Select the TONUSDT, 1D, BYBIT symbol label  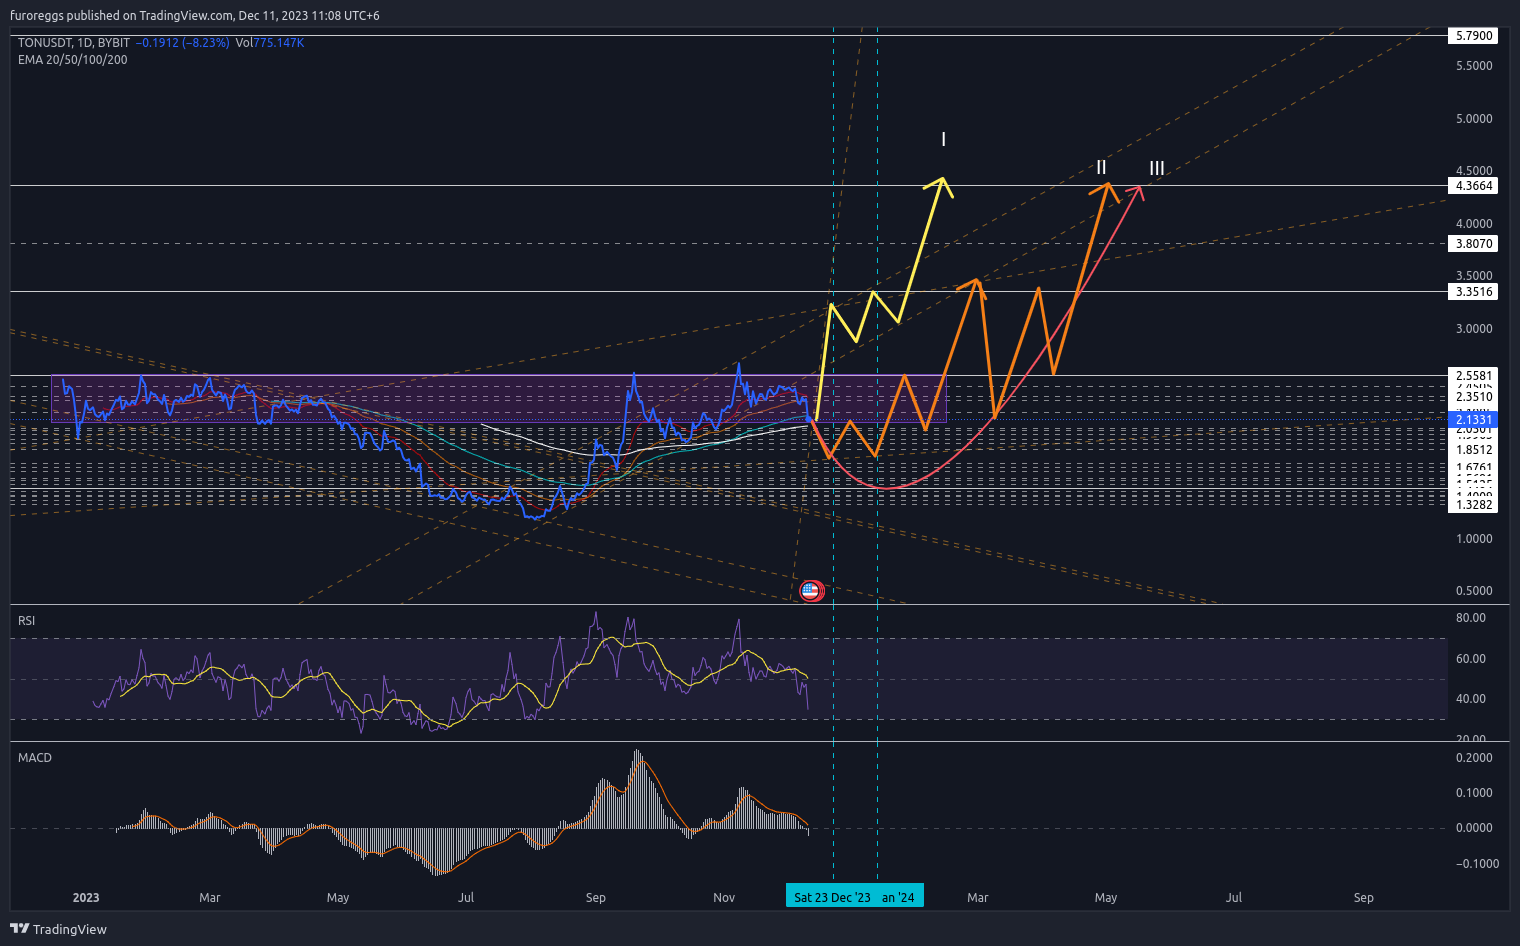(x=74, y=43)
